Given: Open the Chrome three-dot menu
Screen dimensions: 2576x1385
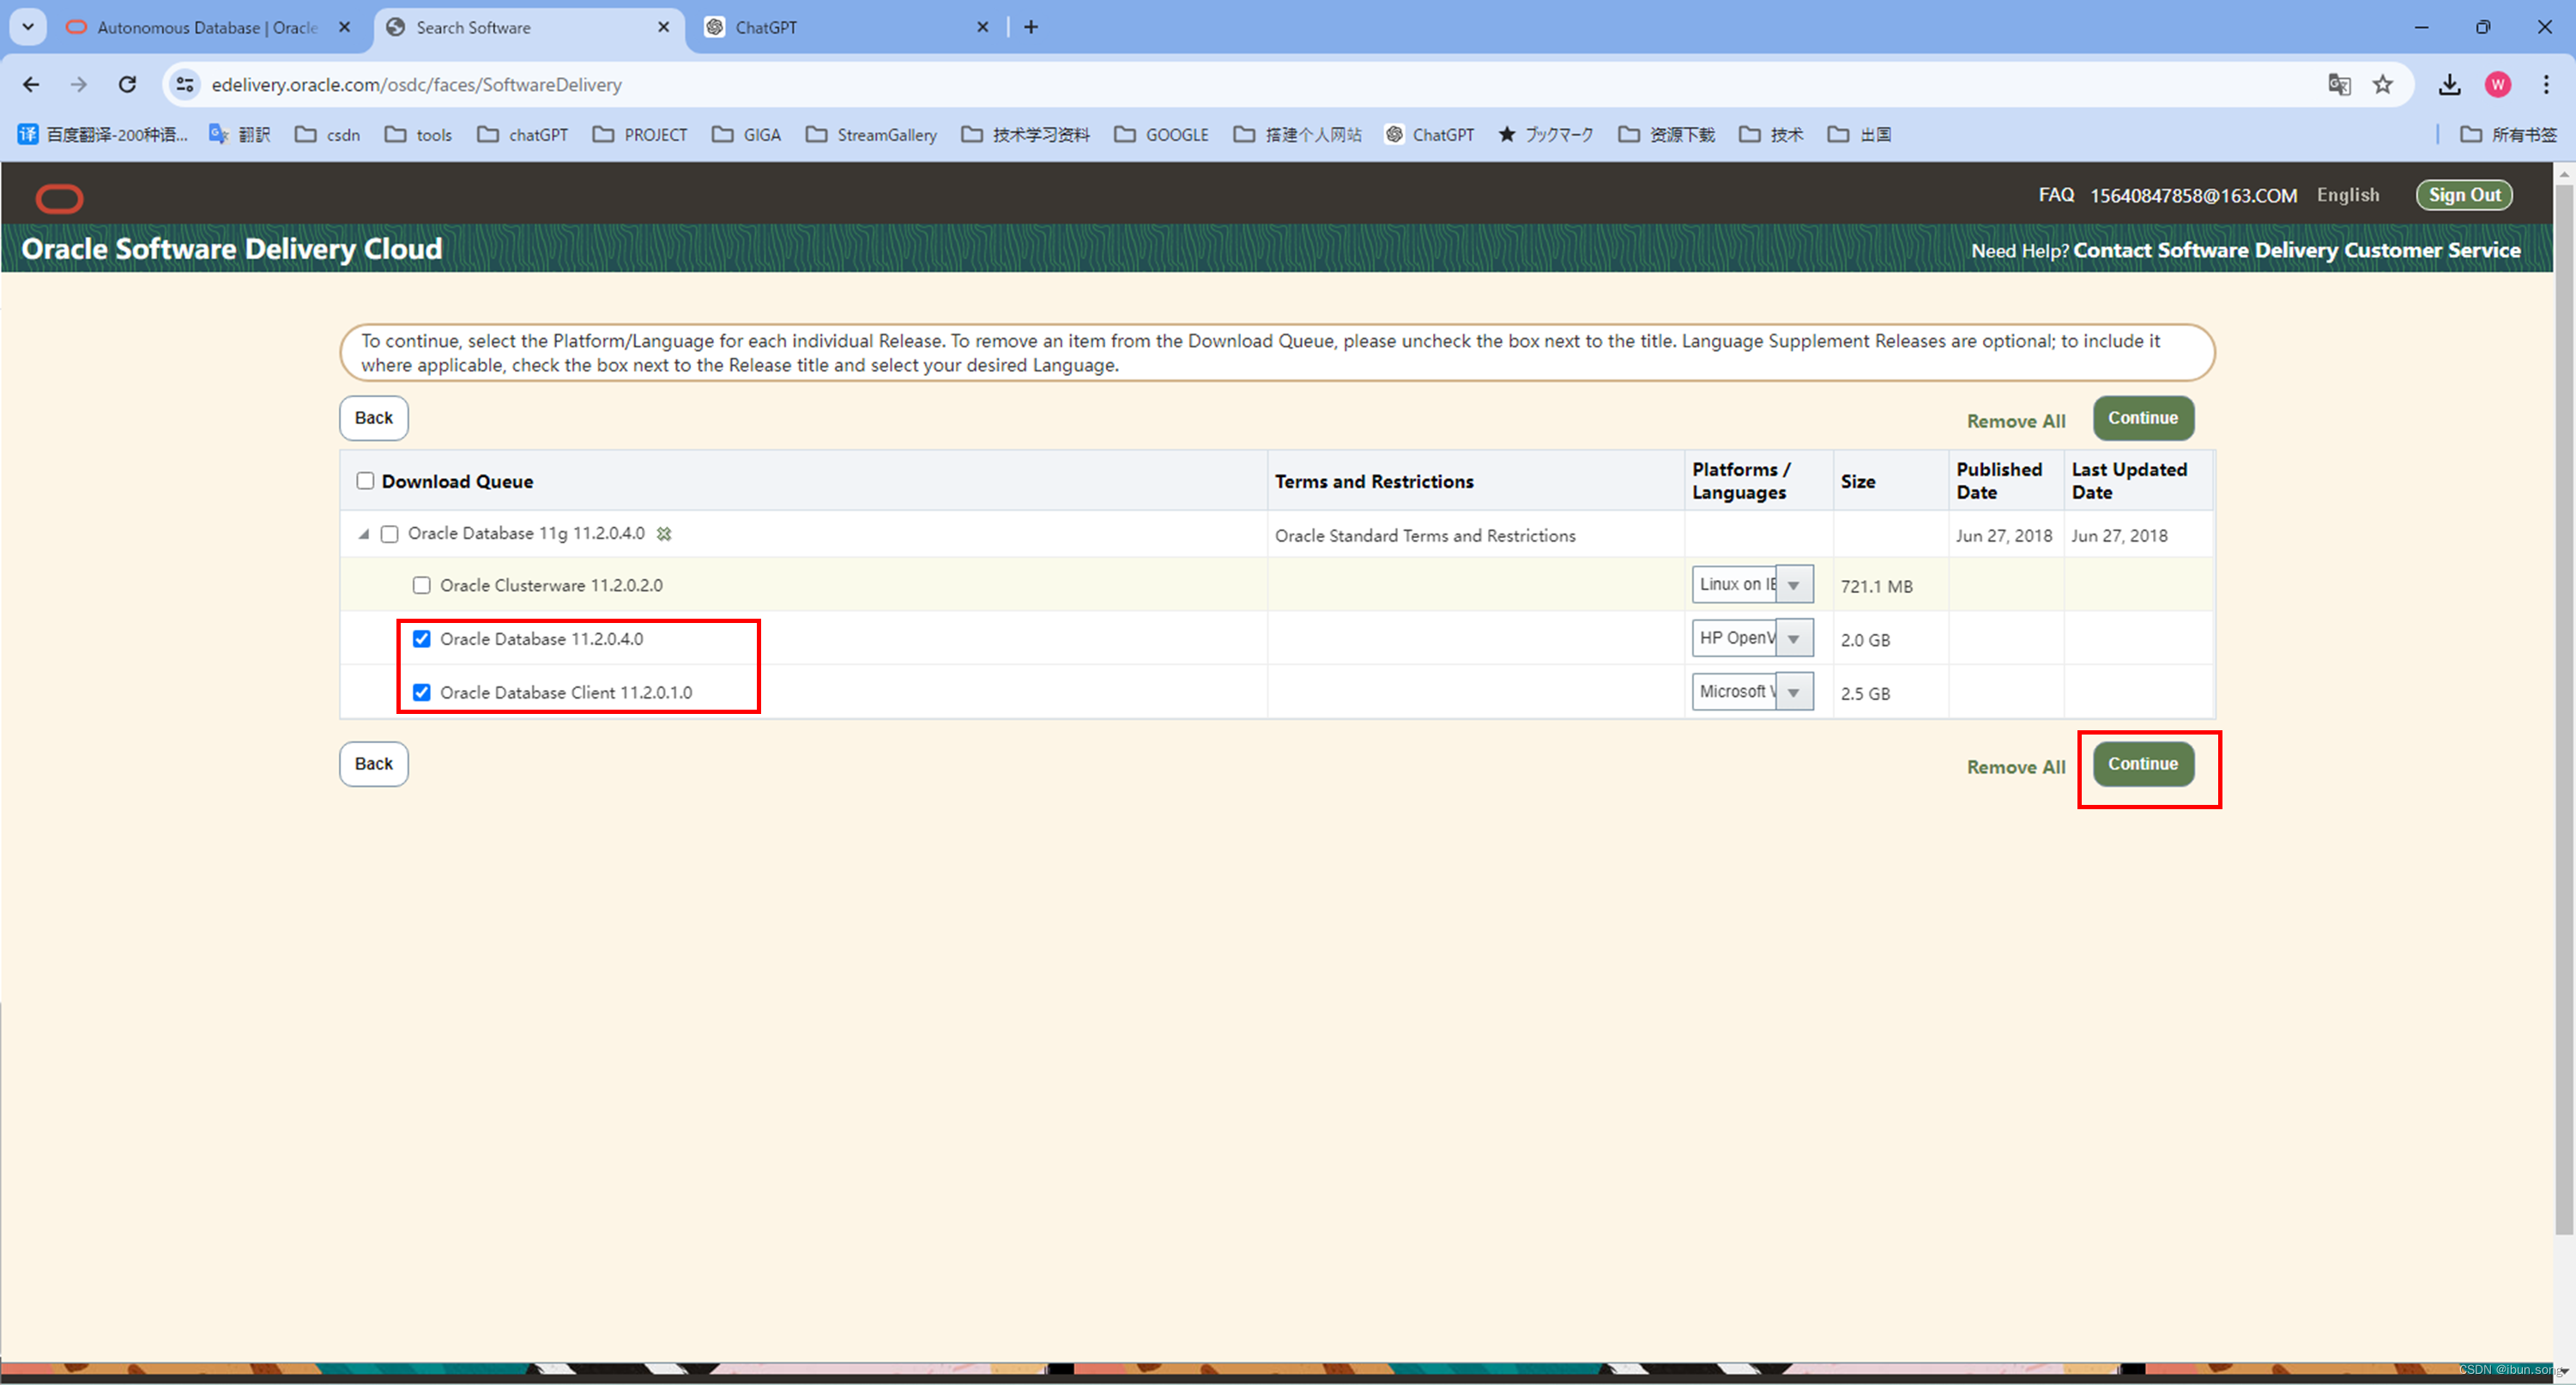Looking at the screenshot, I should pos(2546,85).
